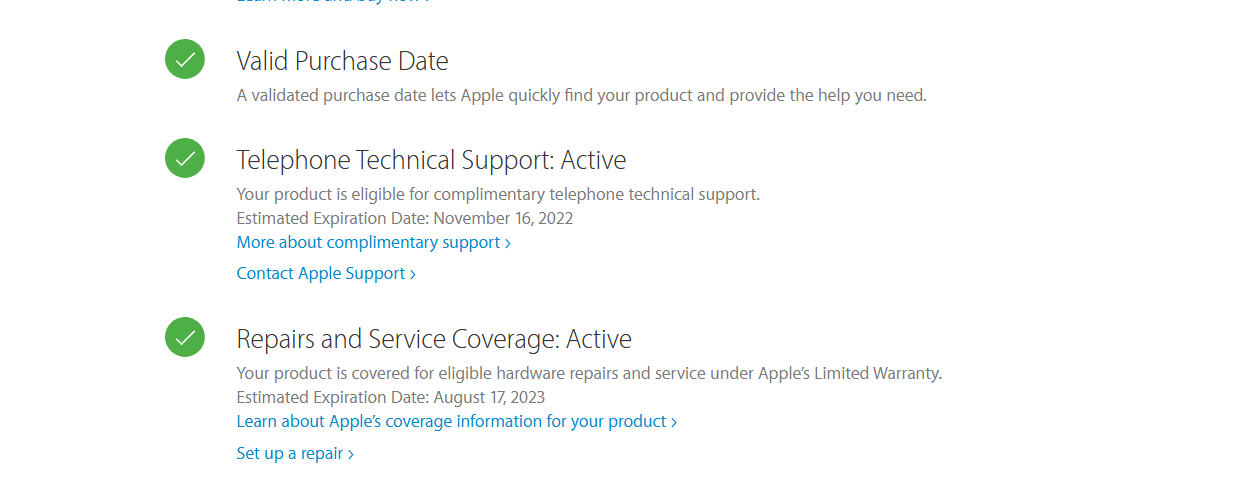Follow the Set up a repair link

[290, 454]
